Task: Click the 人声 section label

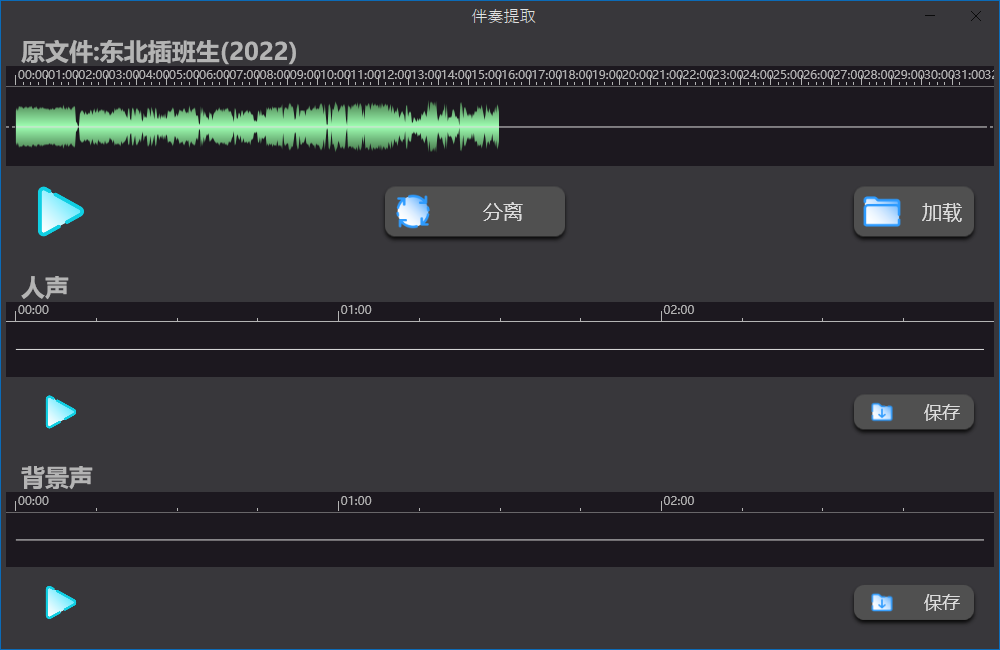Action: (44, 287)
